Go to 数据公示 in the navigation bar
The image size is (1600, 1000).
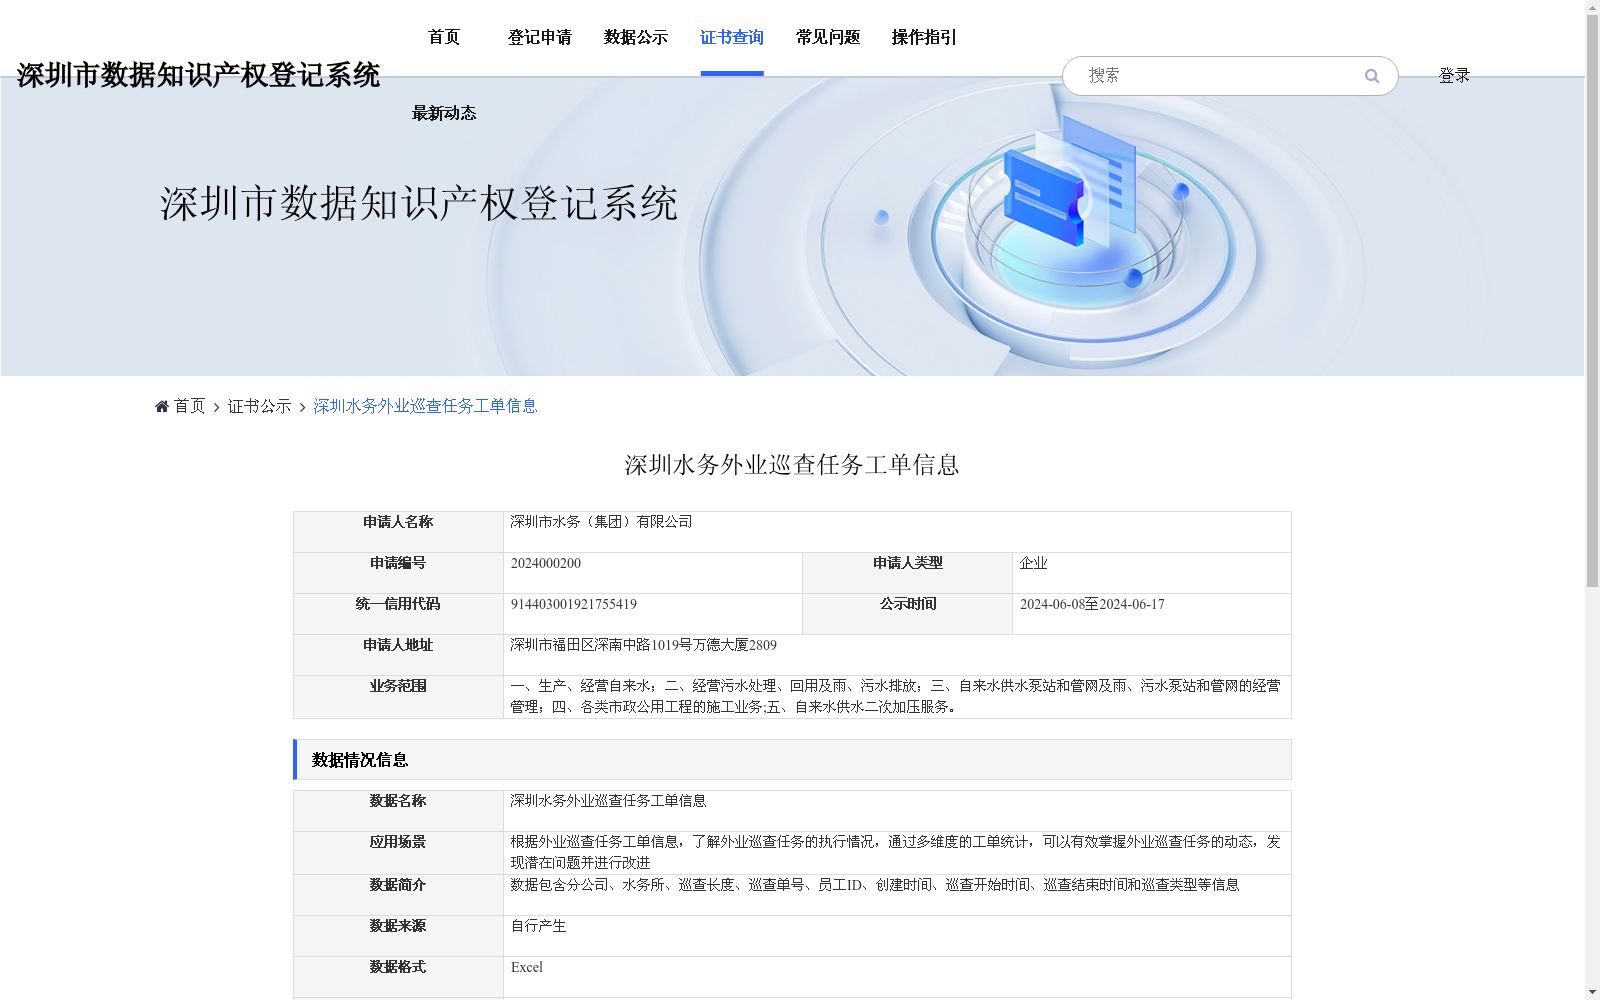(636, 37)
